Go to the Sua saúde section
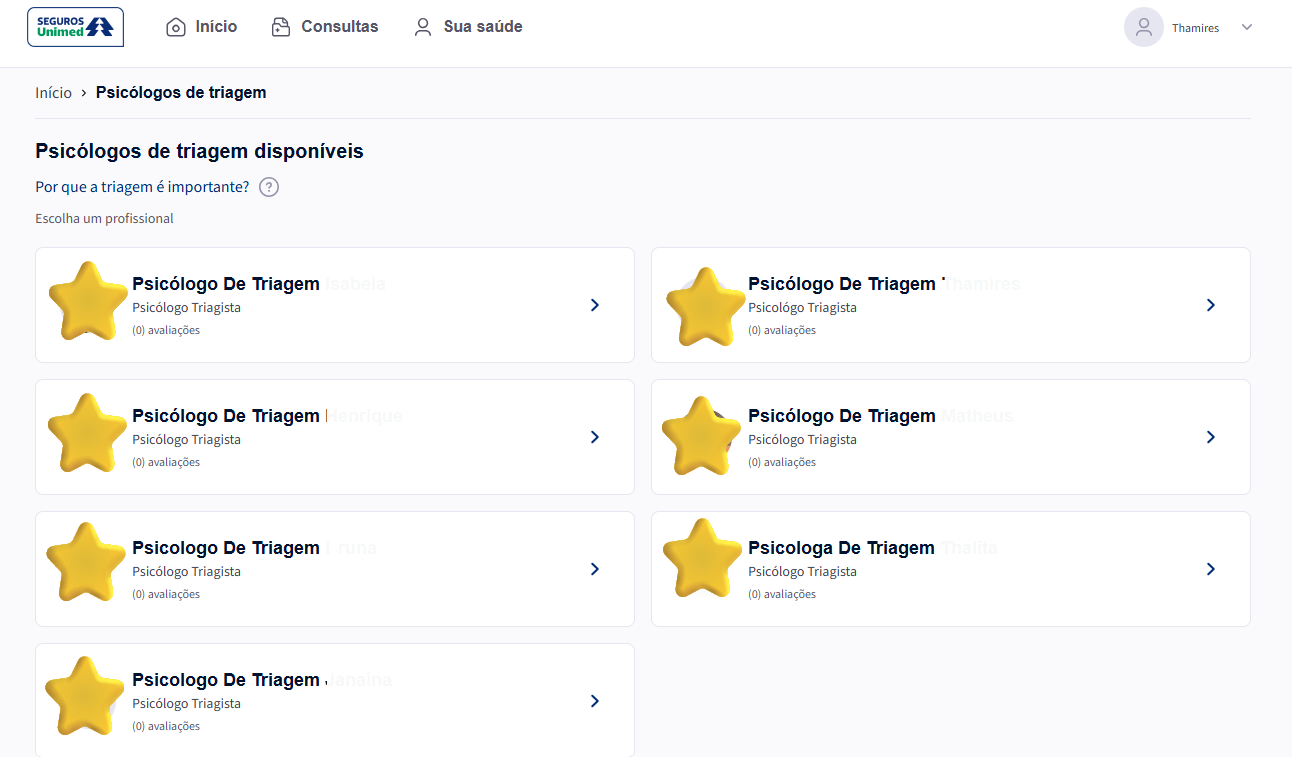 click(483, 27)
